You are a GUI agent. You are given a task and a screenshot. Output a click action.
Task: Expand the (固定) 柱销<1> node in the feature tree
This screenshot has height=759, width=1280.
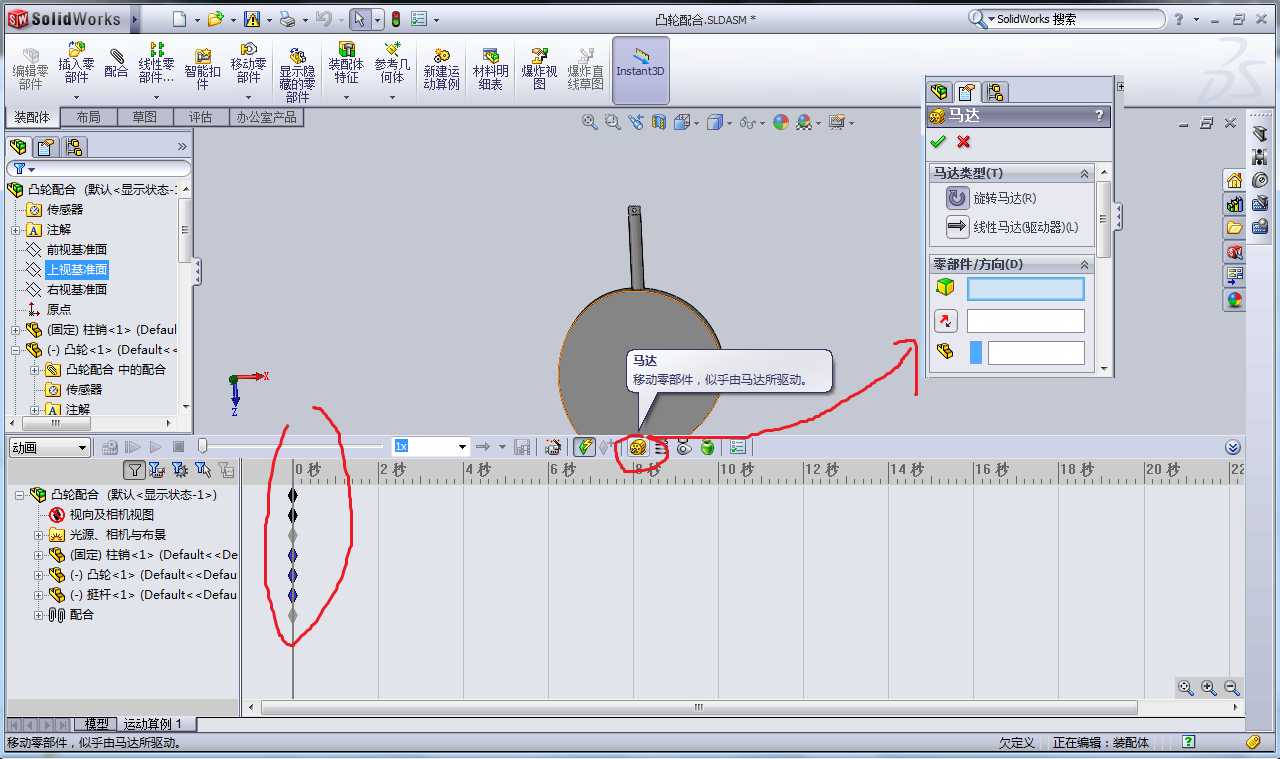[x=16, y=330]
